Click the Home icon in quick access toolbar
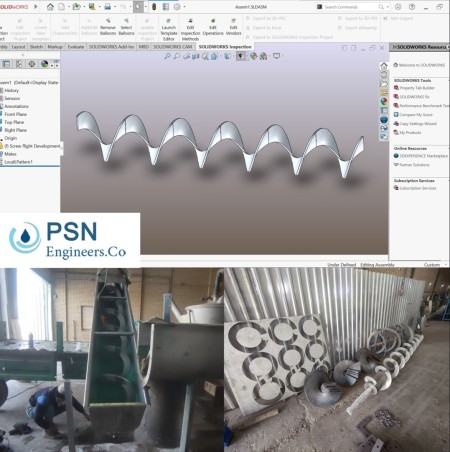This screenshot has width=450, height=452. (50, 7)
